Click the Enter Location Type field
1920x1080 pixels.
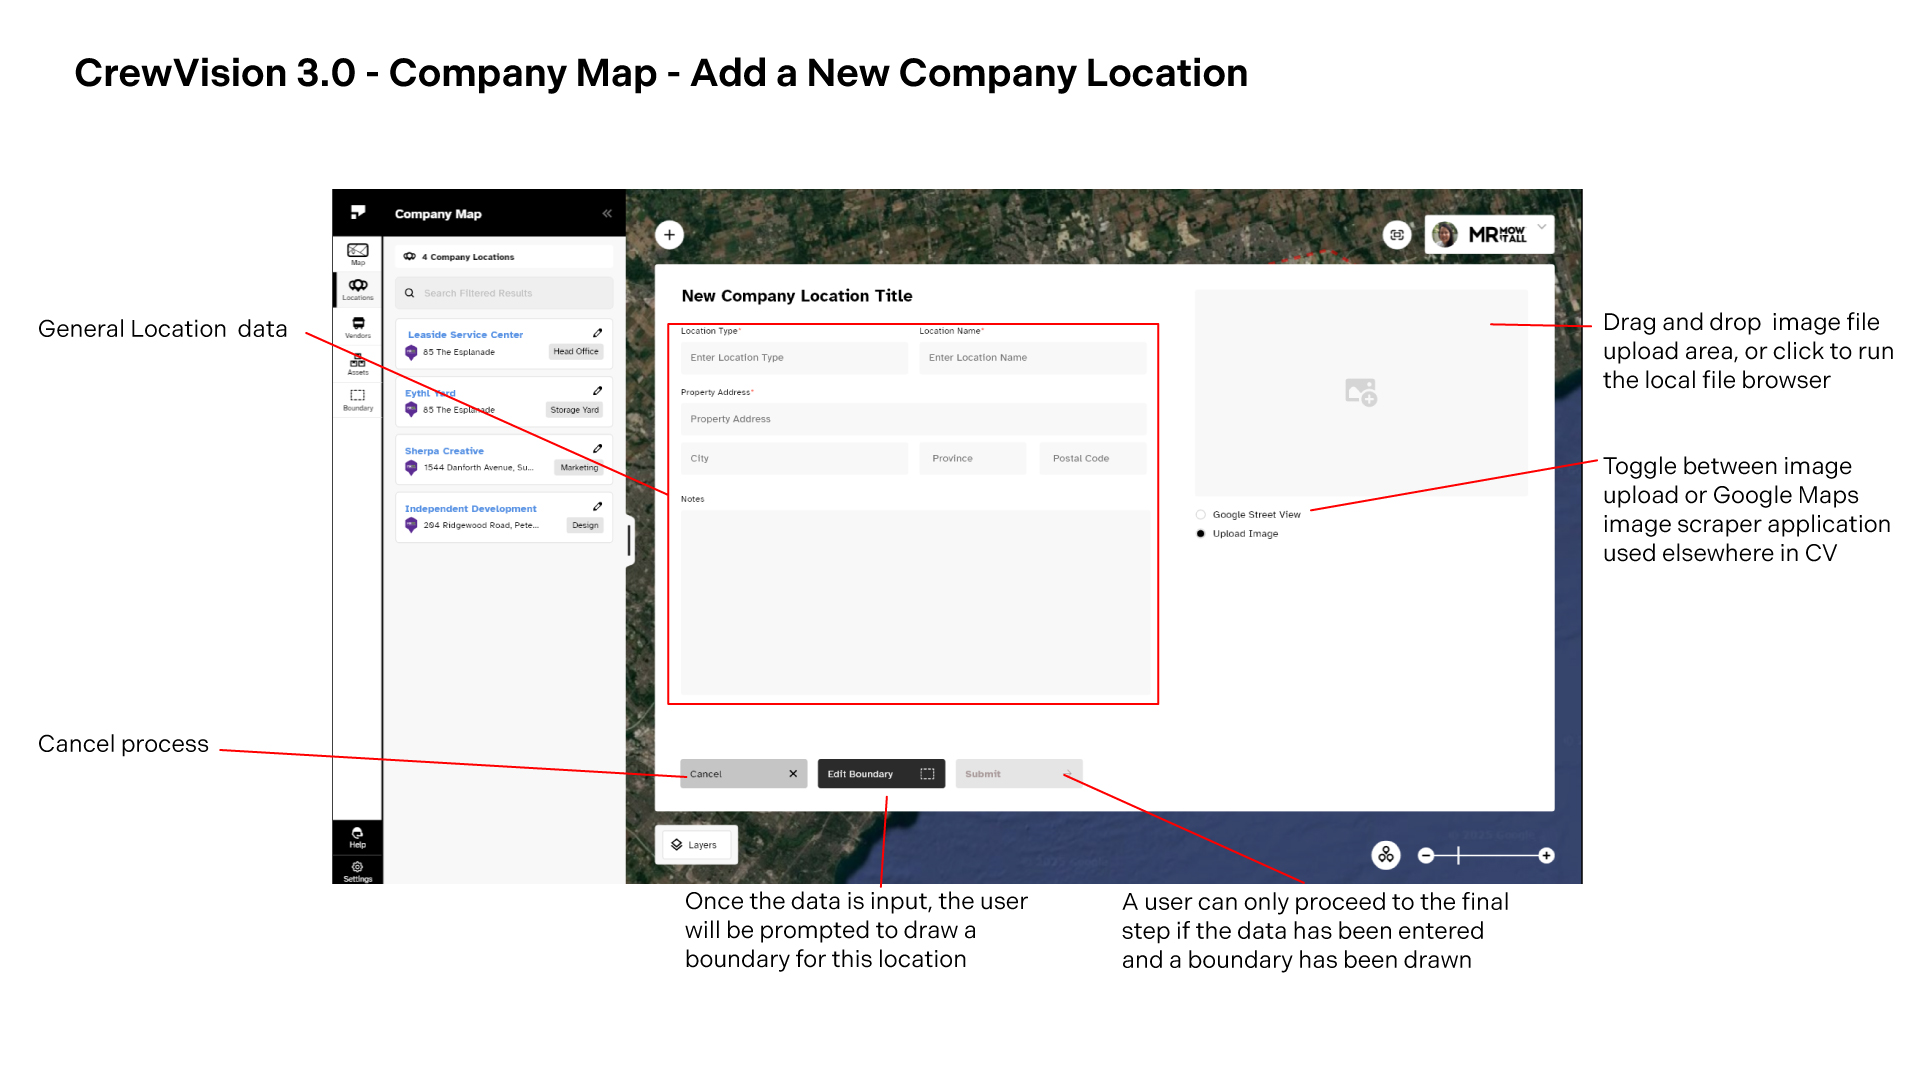click(x=794, y=358)
